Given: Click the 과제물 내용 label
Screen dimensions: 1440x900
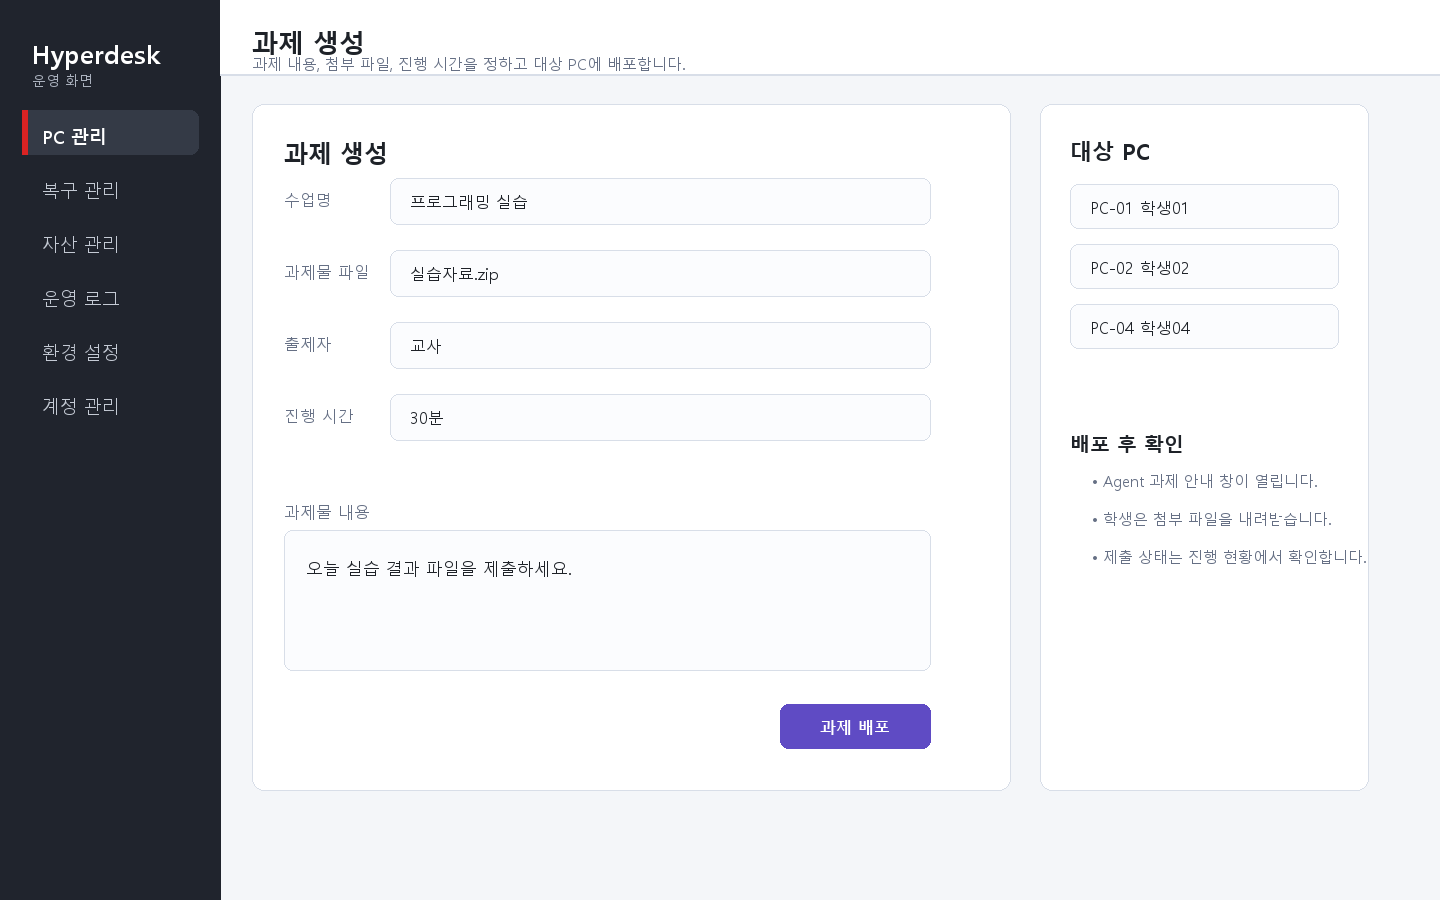Looking at the screenshot, I should tap(327, 512).
